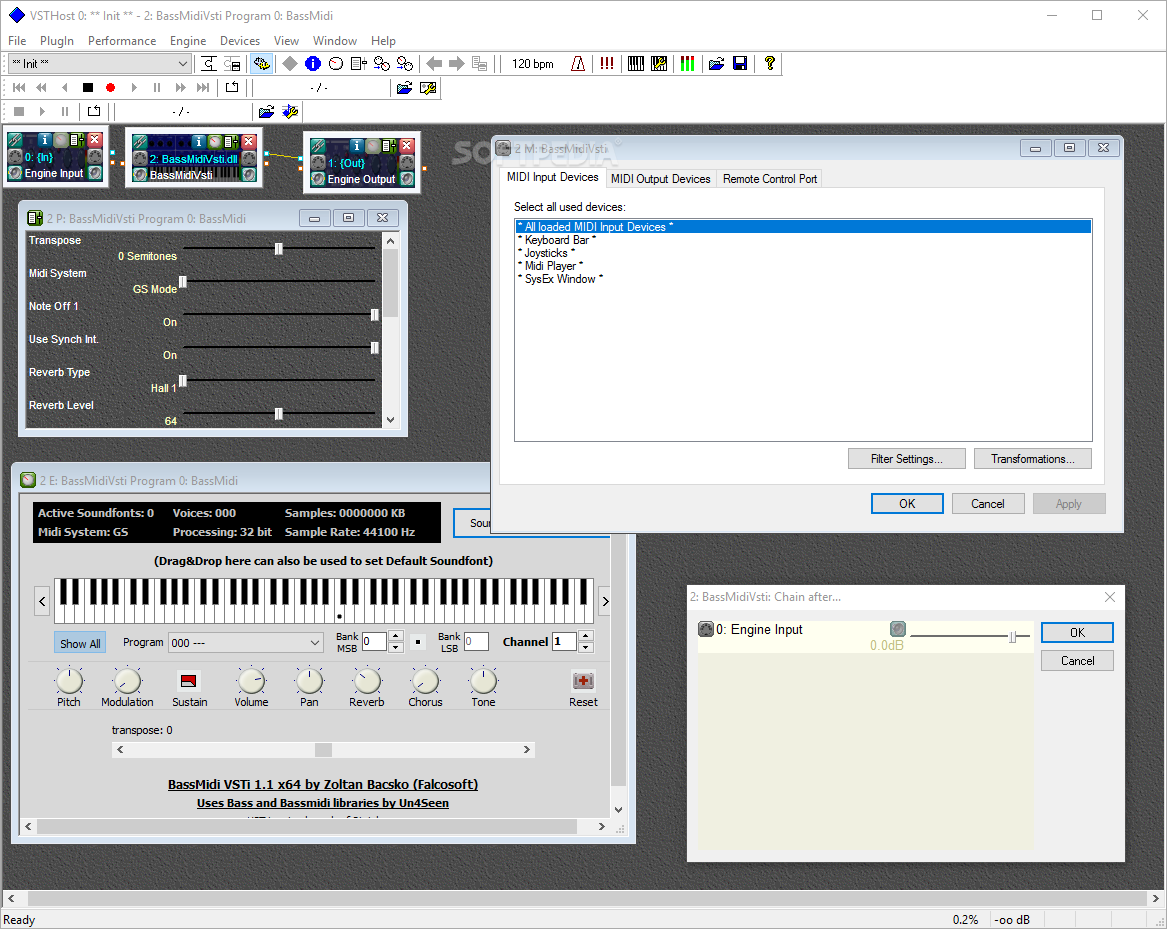Toggle the Show All button
This screenshot has height=929, width=1167.
[80, 643]
